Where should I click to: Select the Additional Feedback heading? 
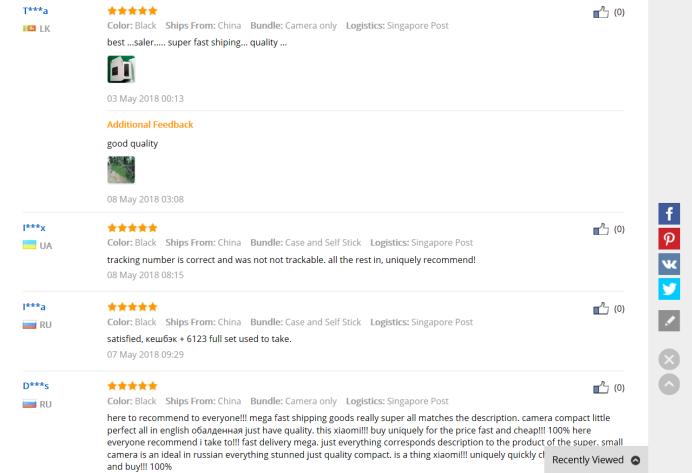point(150,124)
